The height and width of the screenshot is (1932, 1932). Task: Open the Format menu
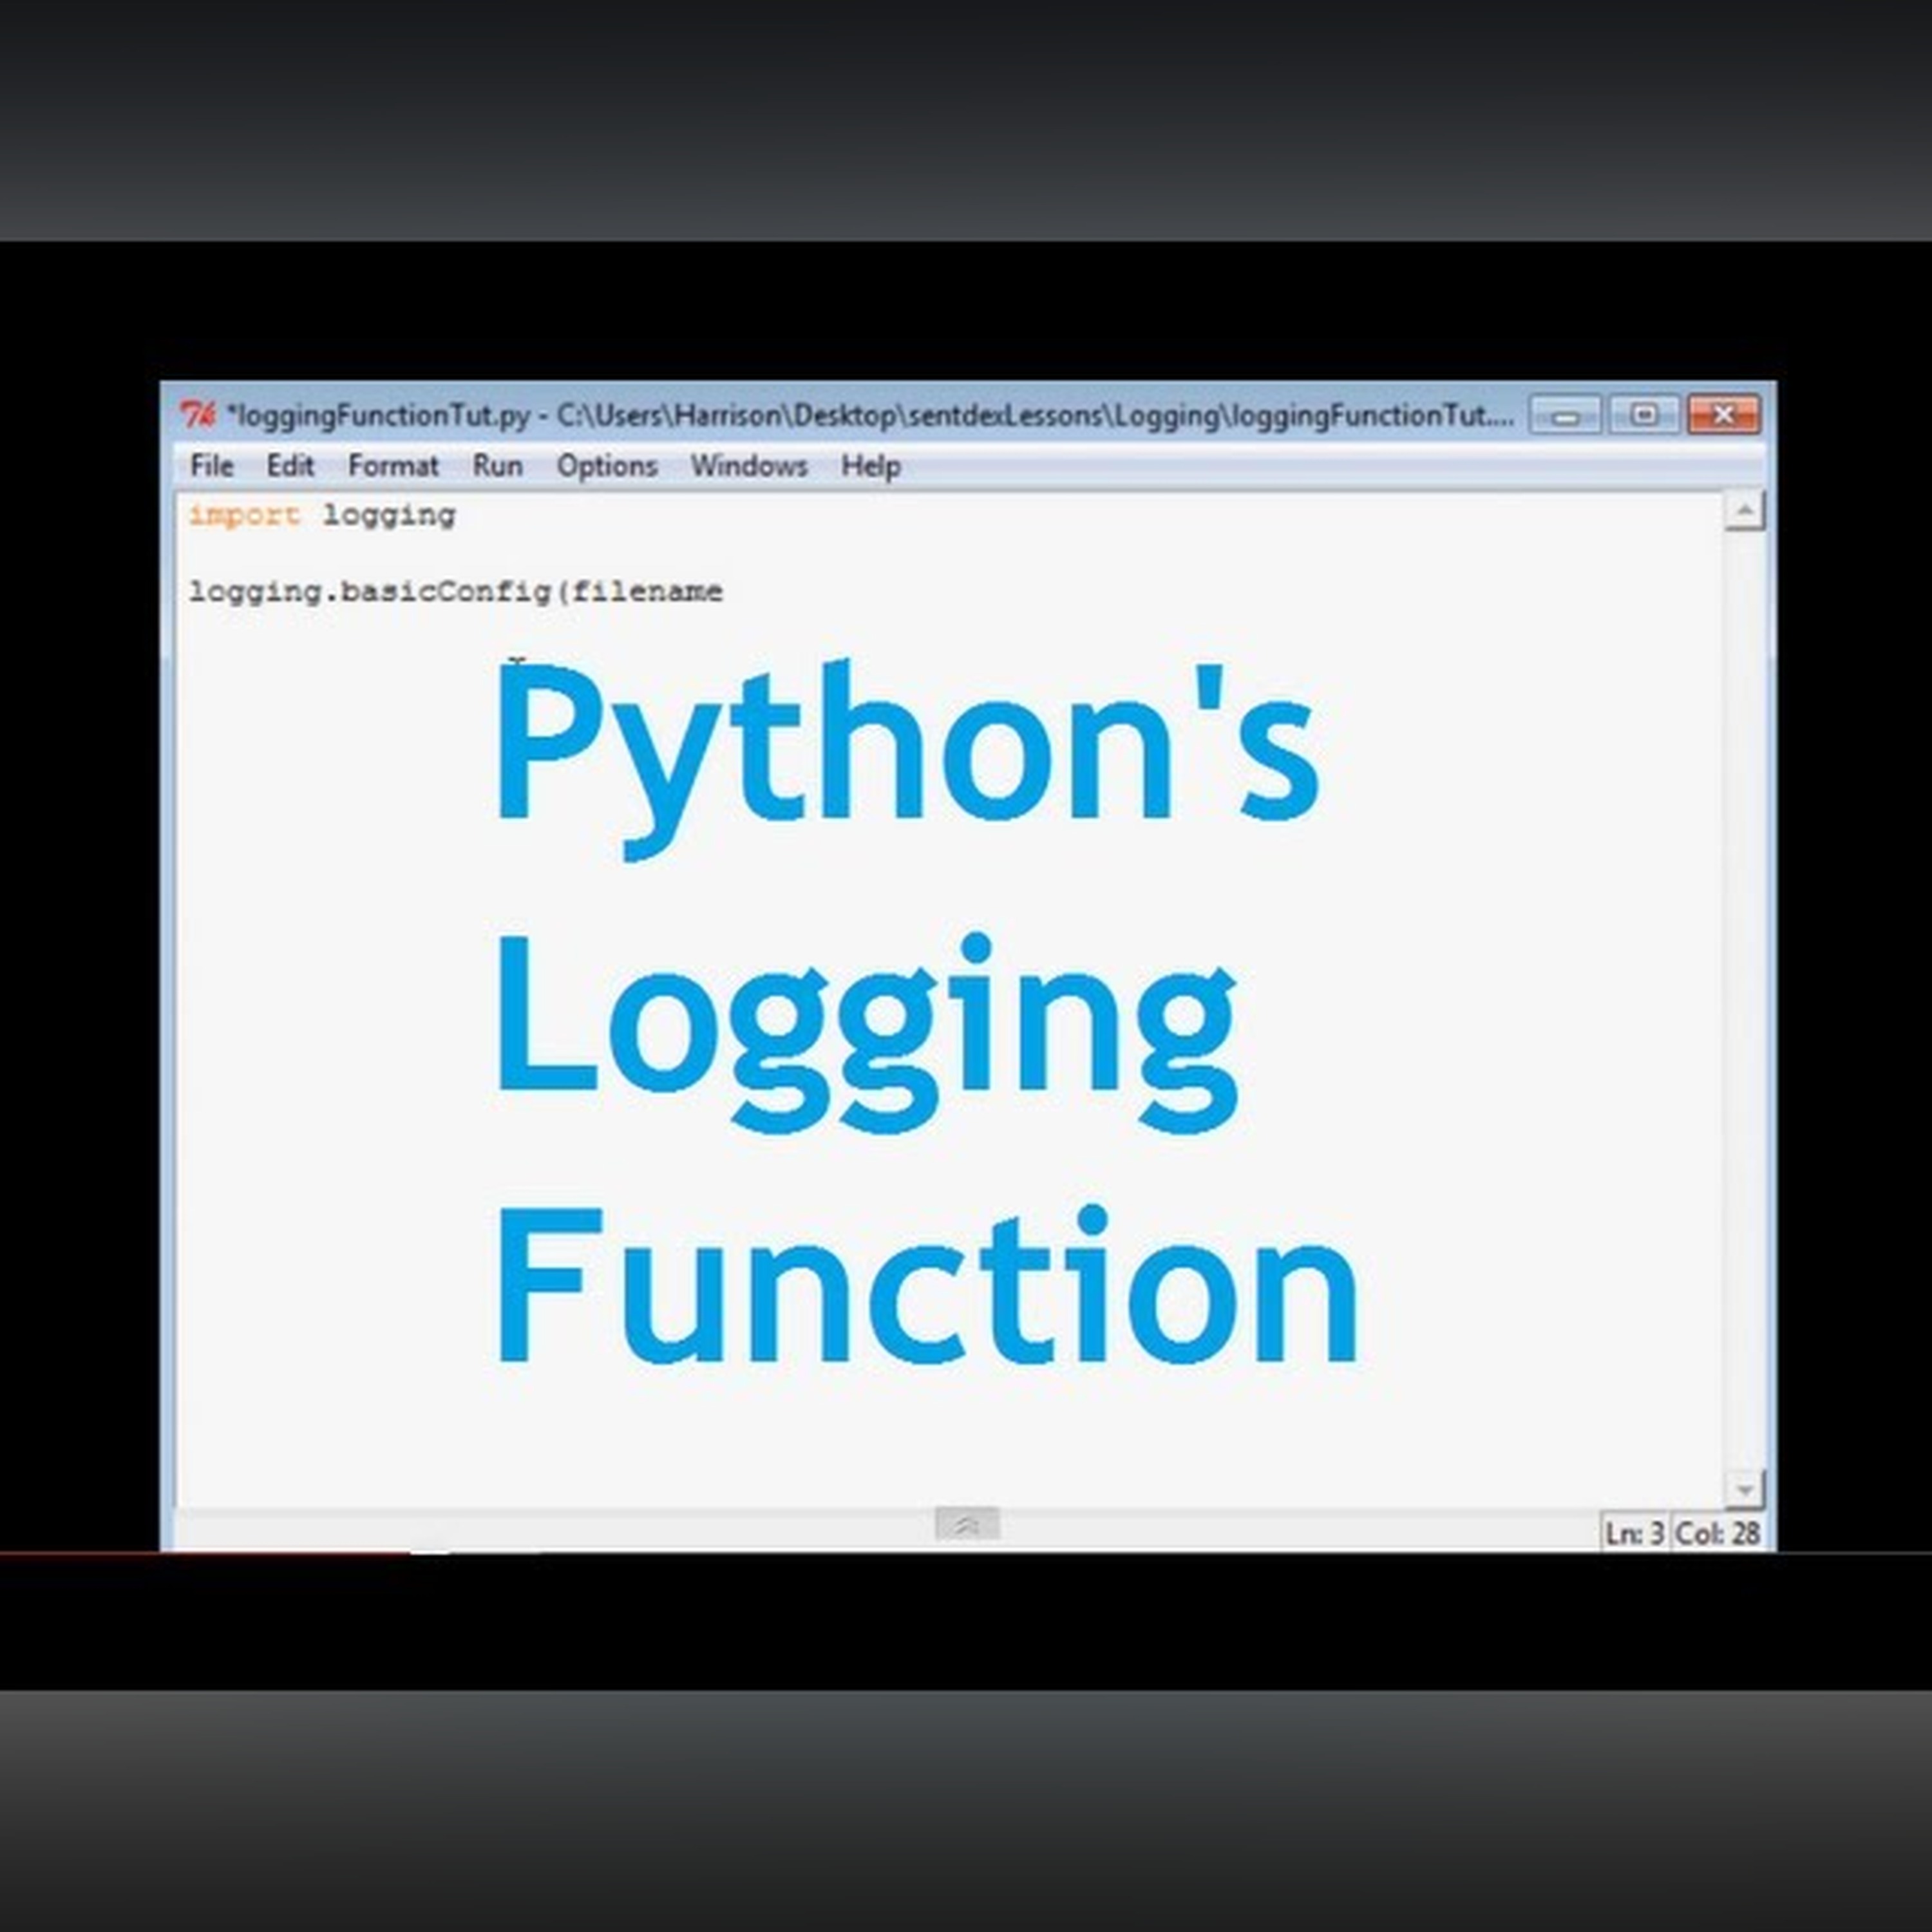[x=393, y=466]
